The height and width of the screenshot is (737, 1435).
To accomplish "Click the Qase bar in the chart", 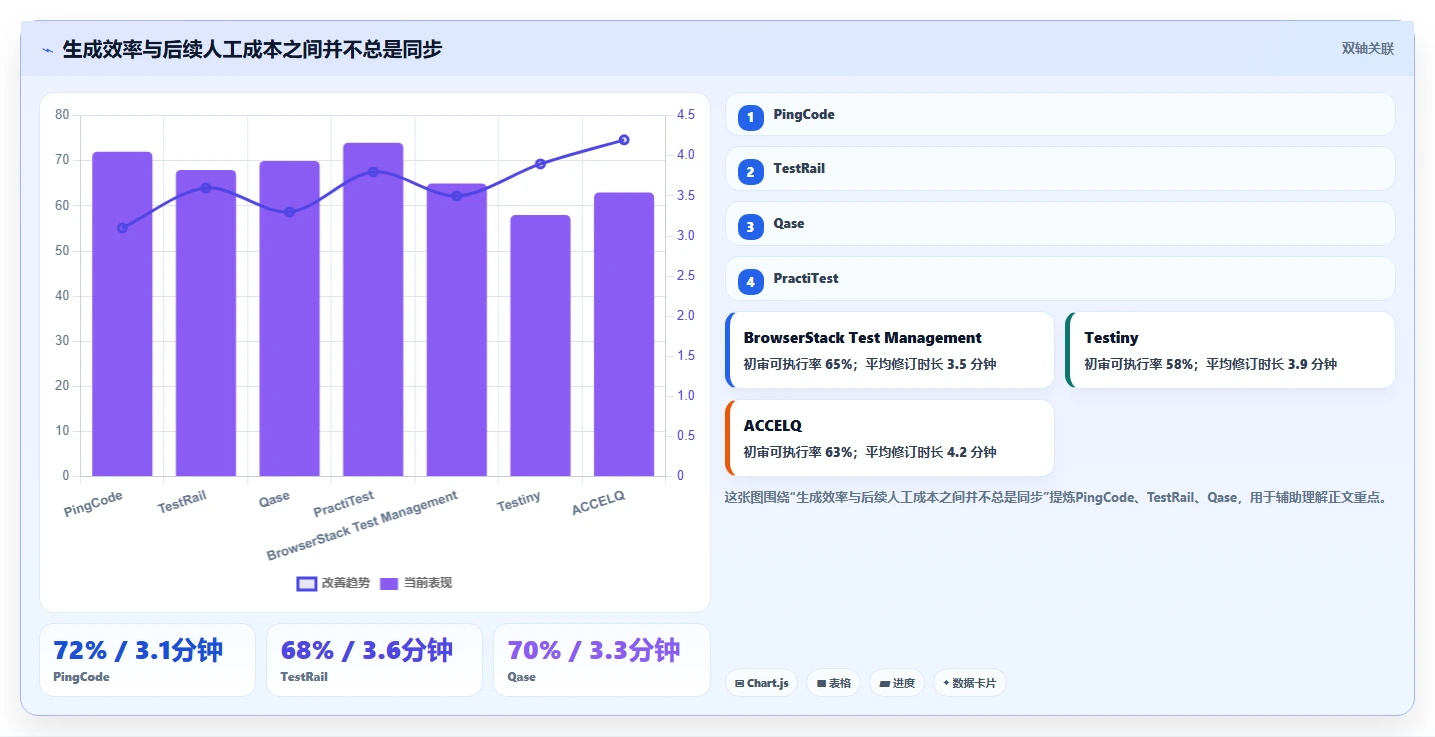I will click(289, 318).
